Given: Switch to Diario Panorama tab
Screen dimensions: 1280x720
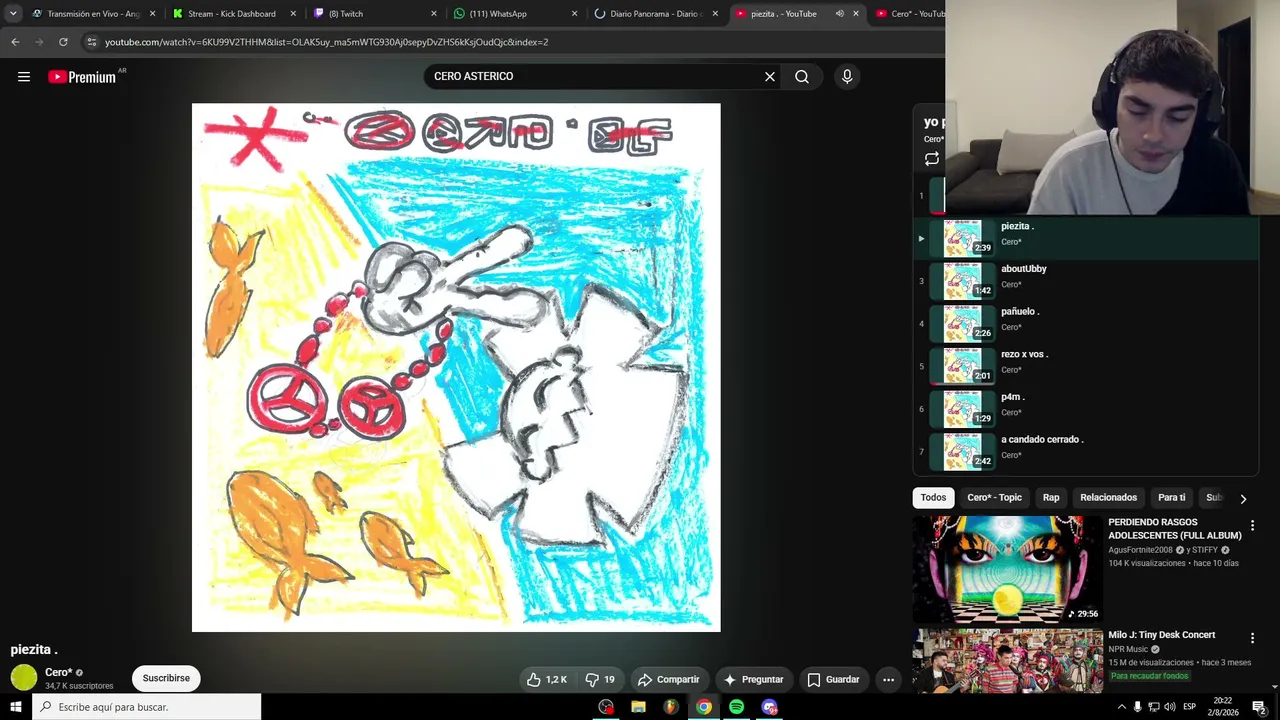Looking at the screenshot, I should (654, 14).
